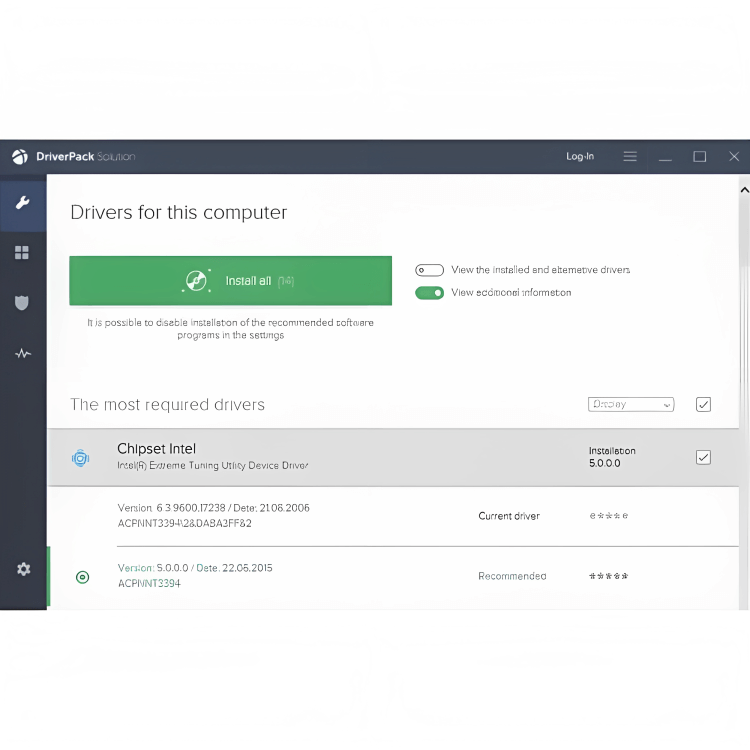Open the Protection shield icon in sidebar
Screen dimensions: 750x750
pos(22,302)
